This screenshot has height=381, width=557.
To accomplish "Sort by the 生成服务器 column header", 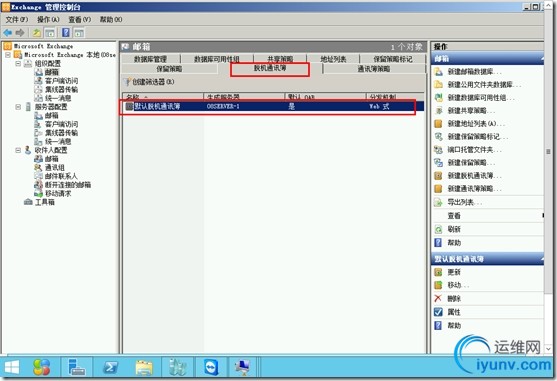I will point(244,97).
